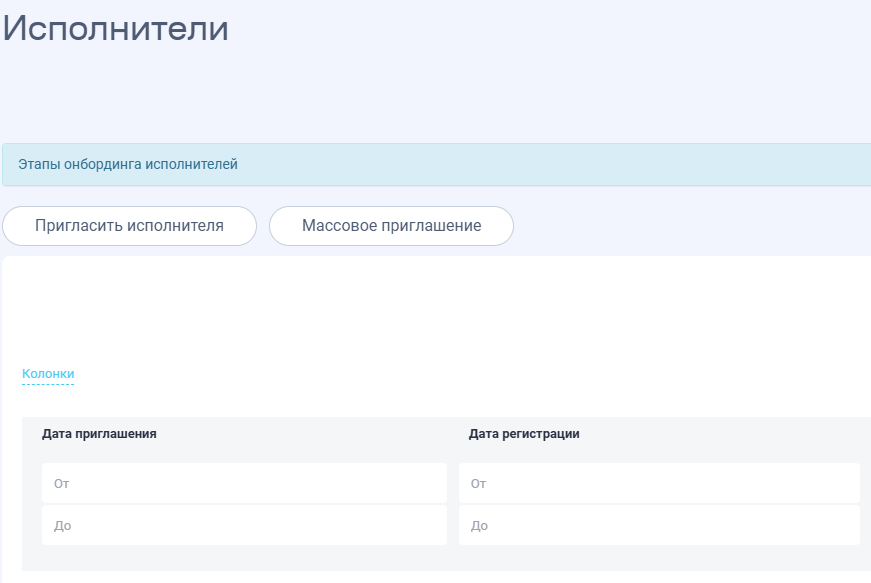Focus the От field under Дата приглашения
This screenshot has width=871, height=583.
click(244, 483)
